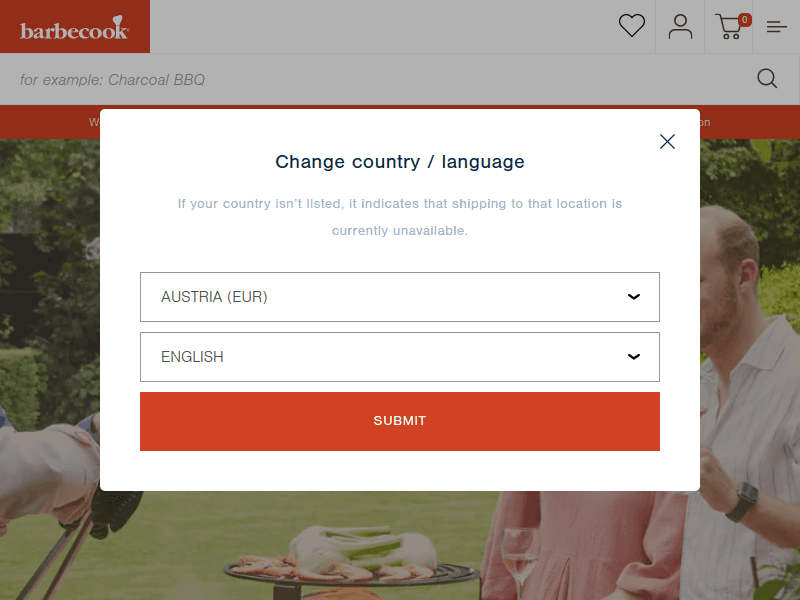
Task: Click the chevron of the country selector
Action: (634, 297)
